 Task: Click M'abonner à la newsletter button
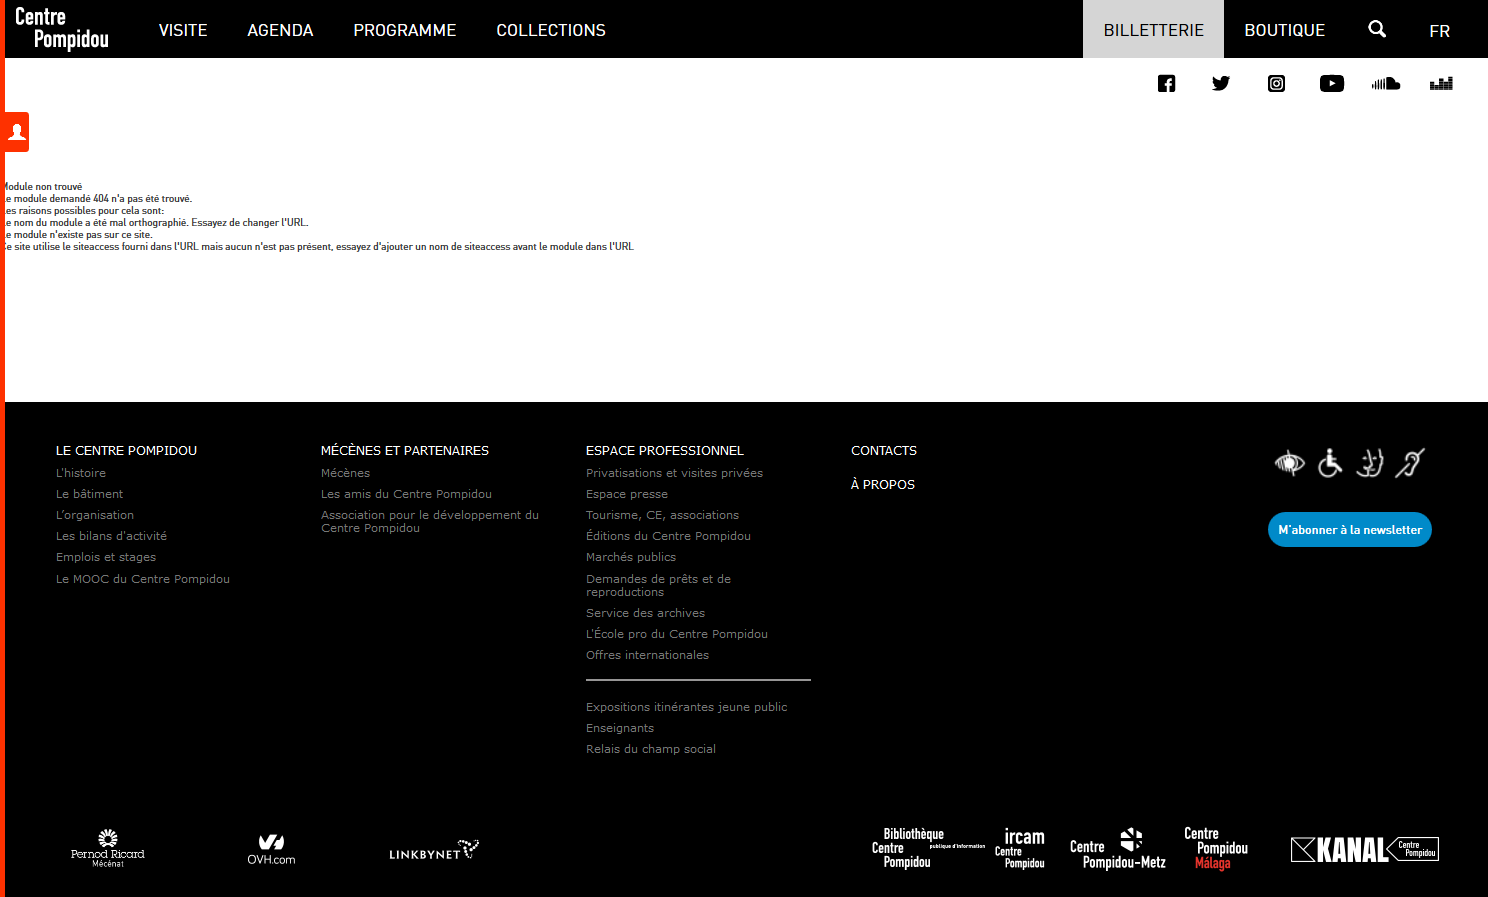[1349, 530]
